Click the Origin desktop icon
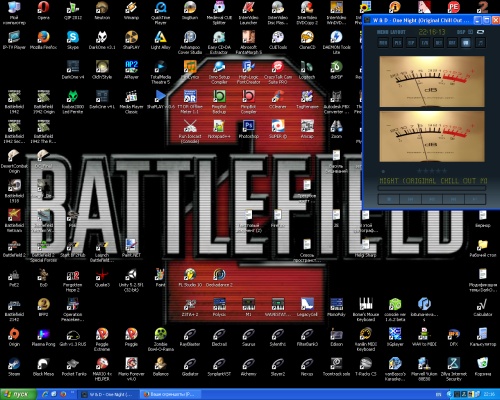Image resolution: width=500 pixels, height=400 pixels. (14, 337)
